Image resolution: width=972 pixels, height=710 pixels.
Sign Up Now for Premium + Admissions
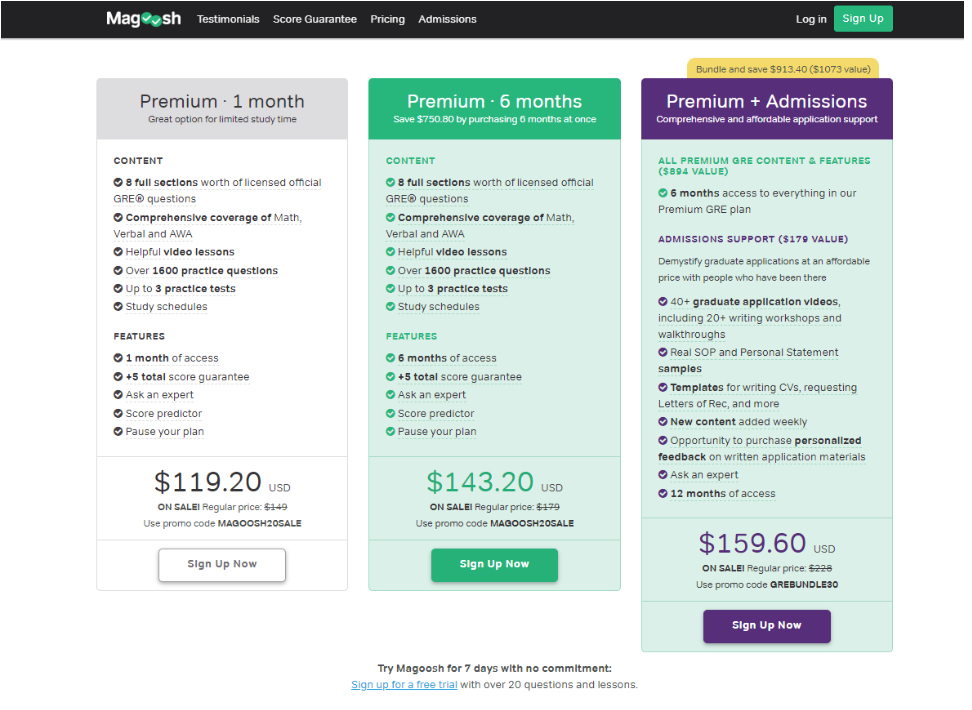coord(767,626)
